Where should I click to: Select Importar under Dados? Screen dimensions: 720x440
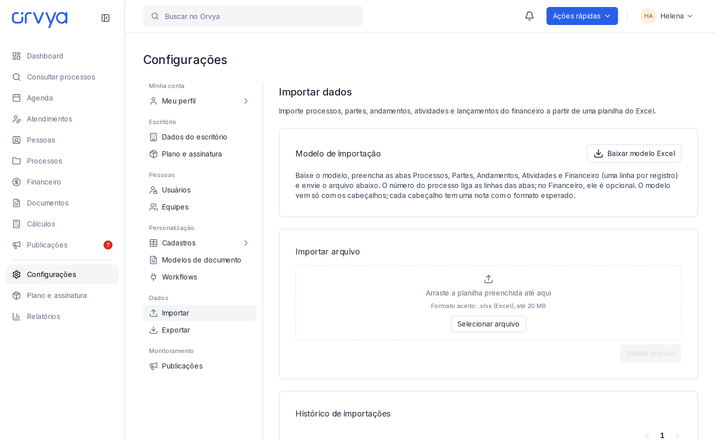coord(199,313)
